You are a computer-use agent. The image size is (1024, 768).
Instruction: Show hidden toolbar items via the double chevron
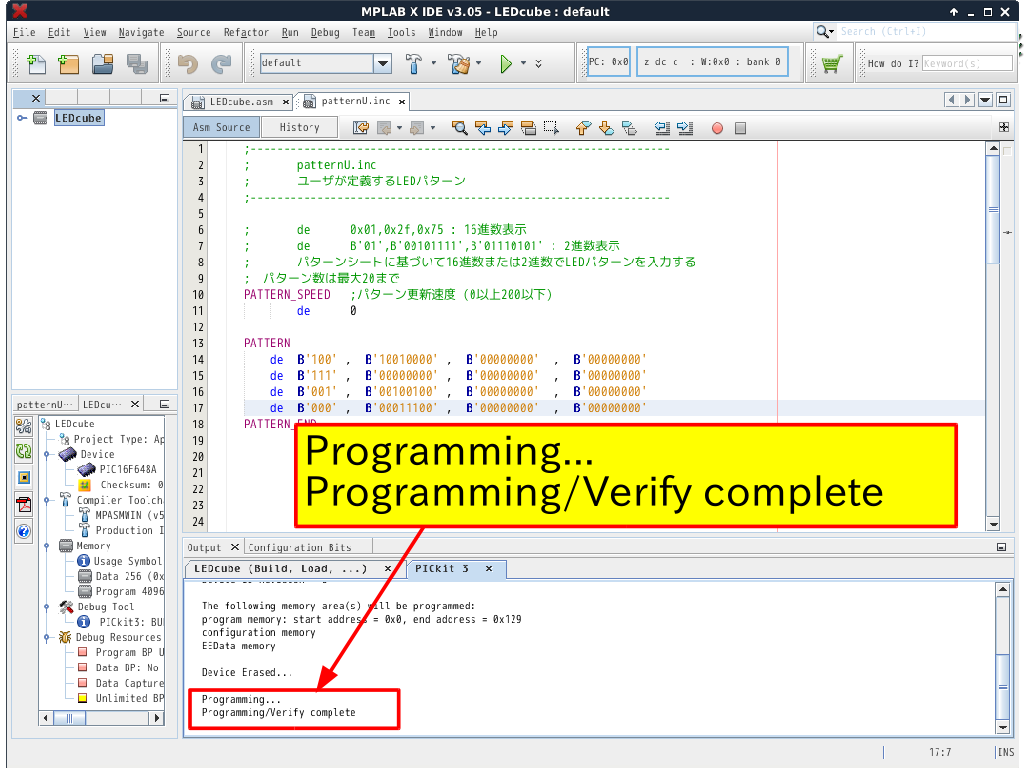[x=539, y=63]
